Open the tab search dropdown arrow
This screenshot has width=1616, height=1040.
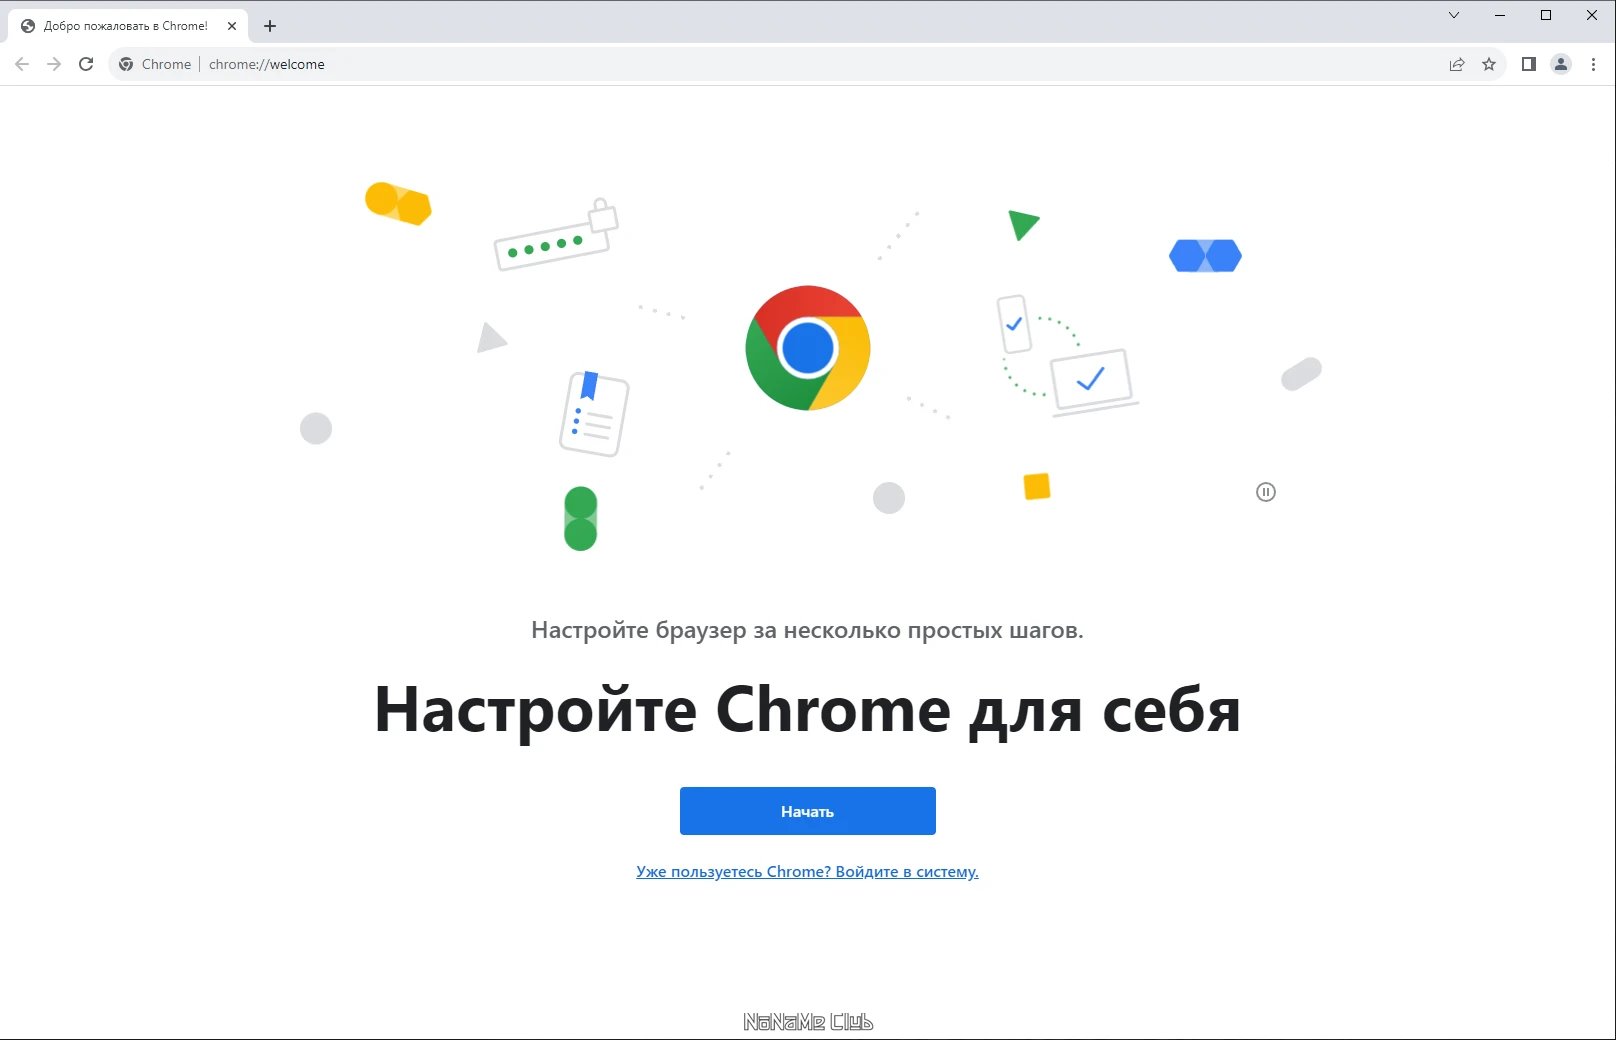1454,15
